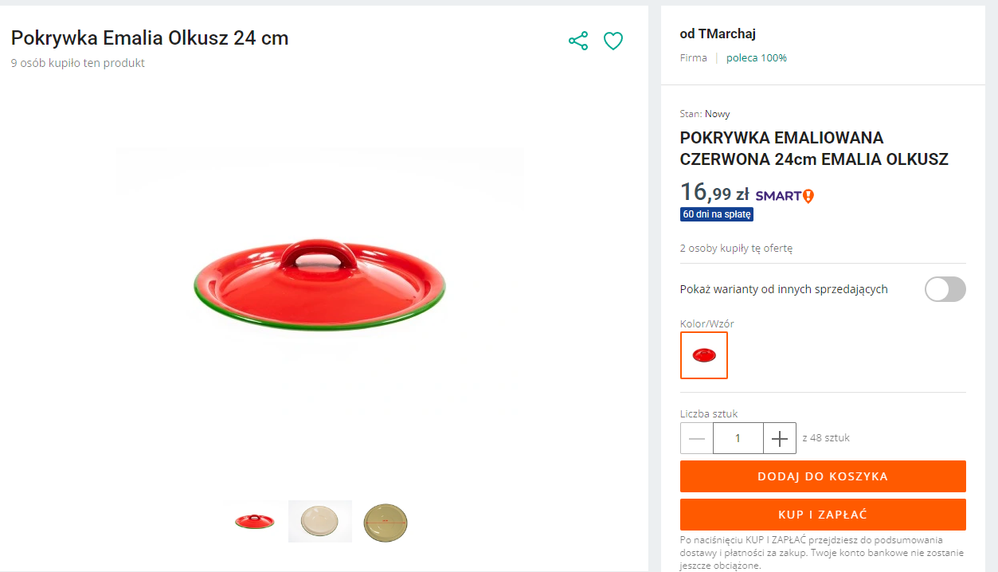Select the red lid color swatch

tap(704, 355)
